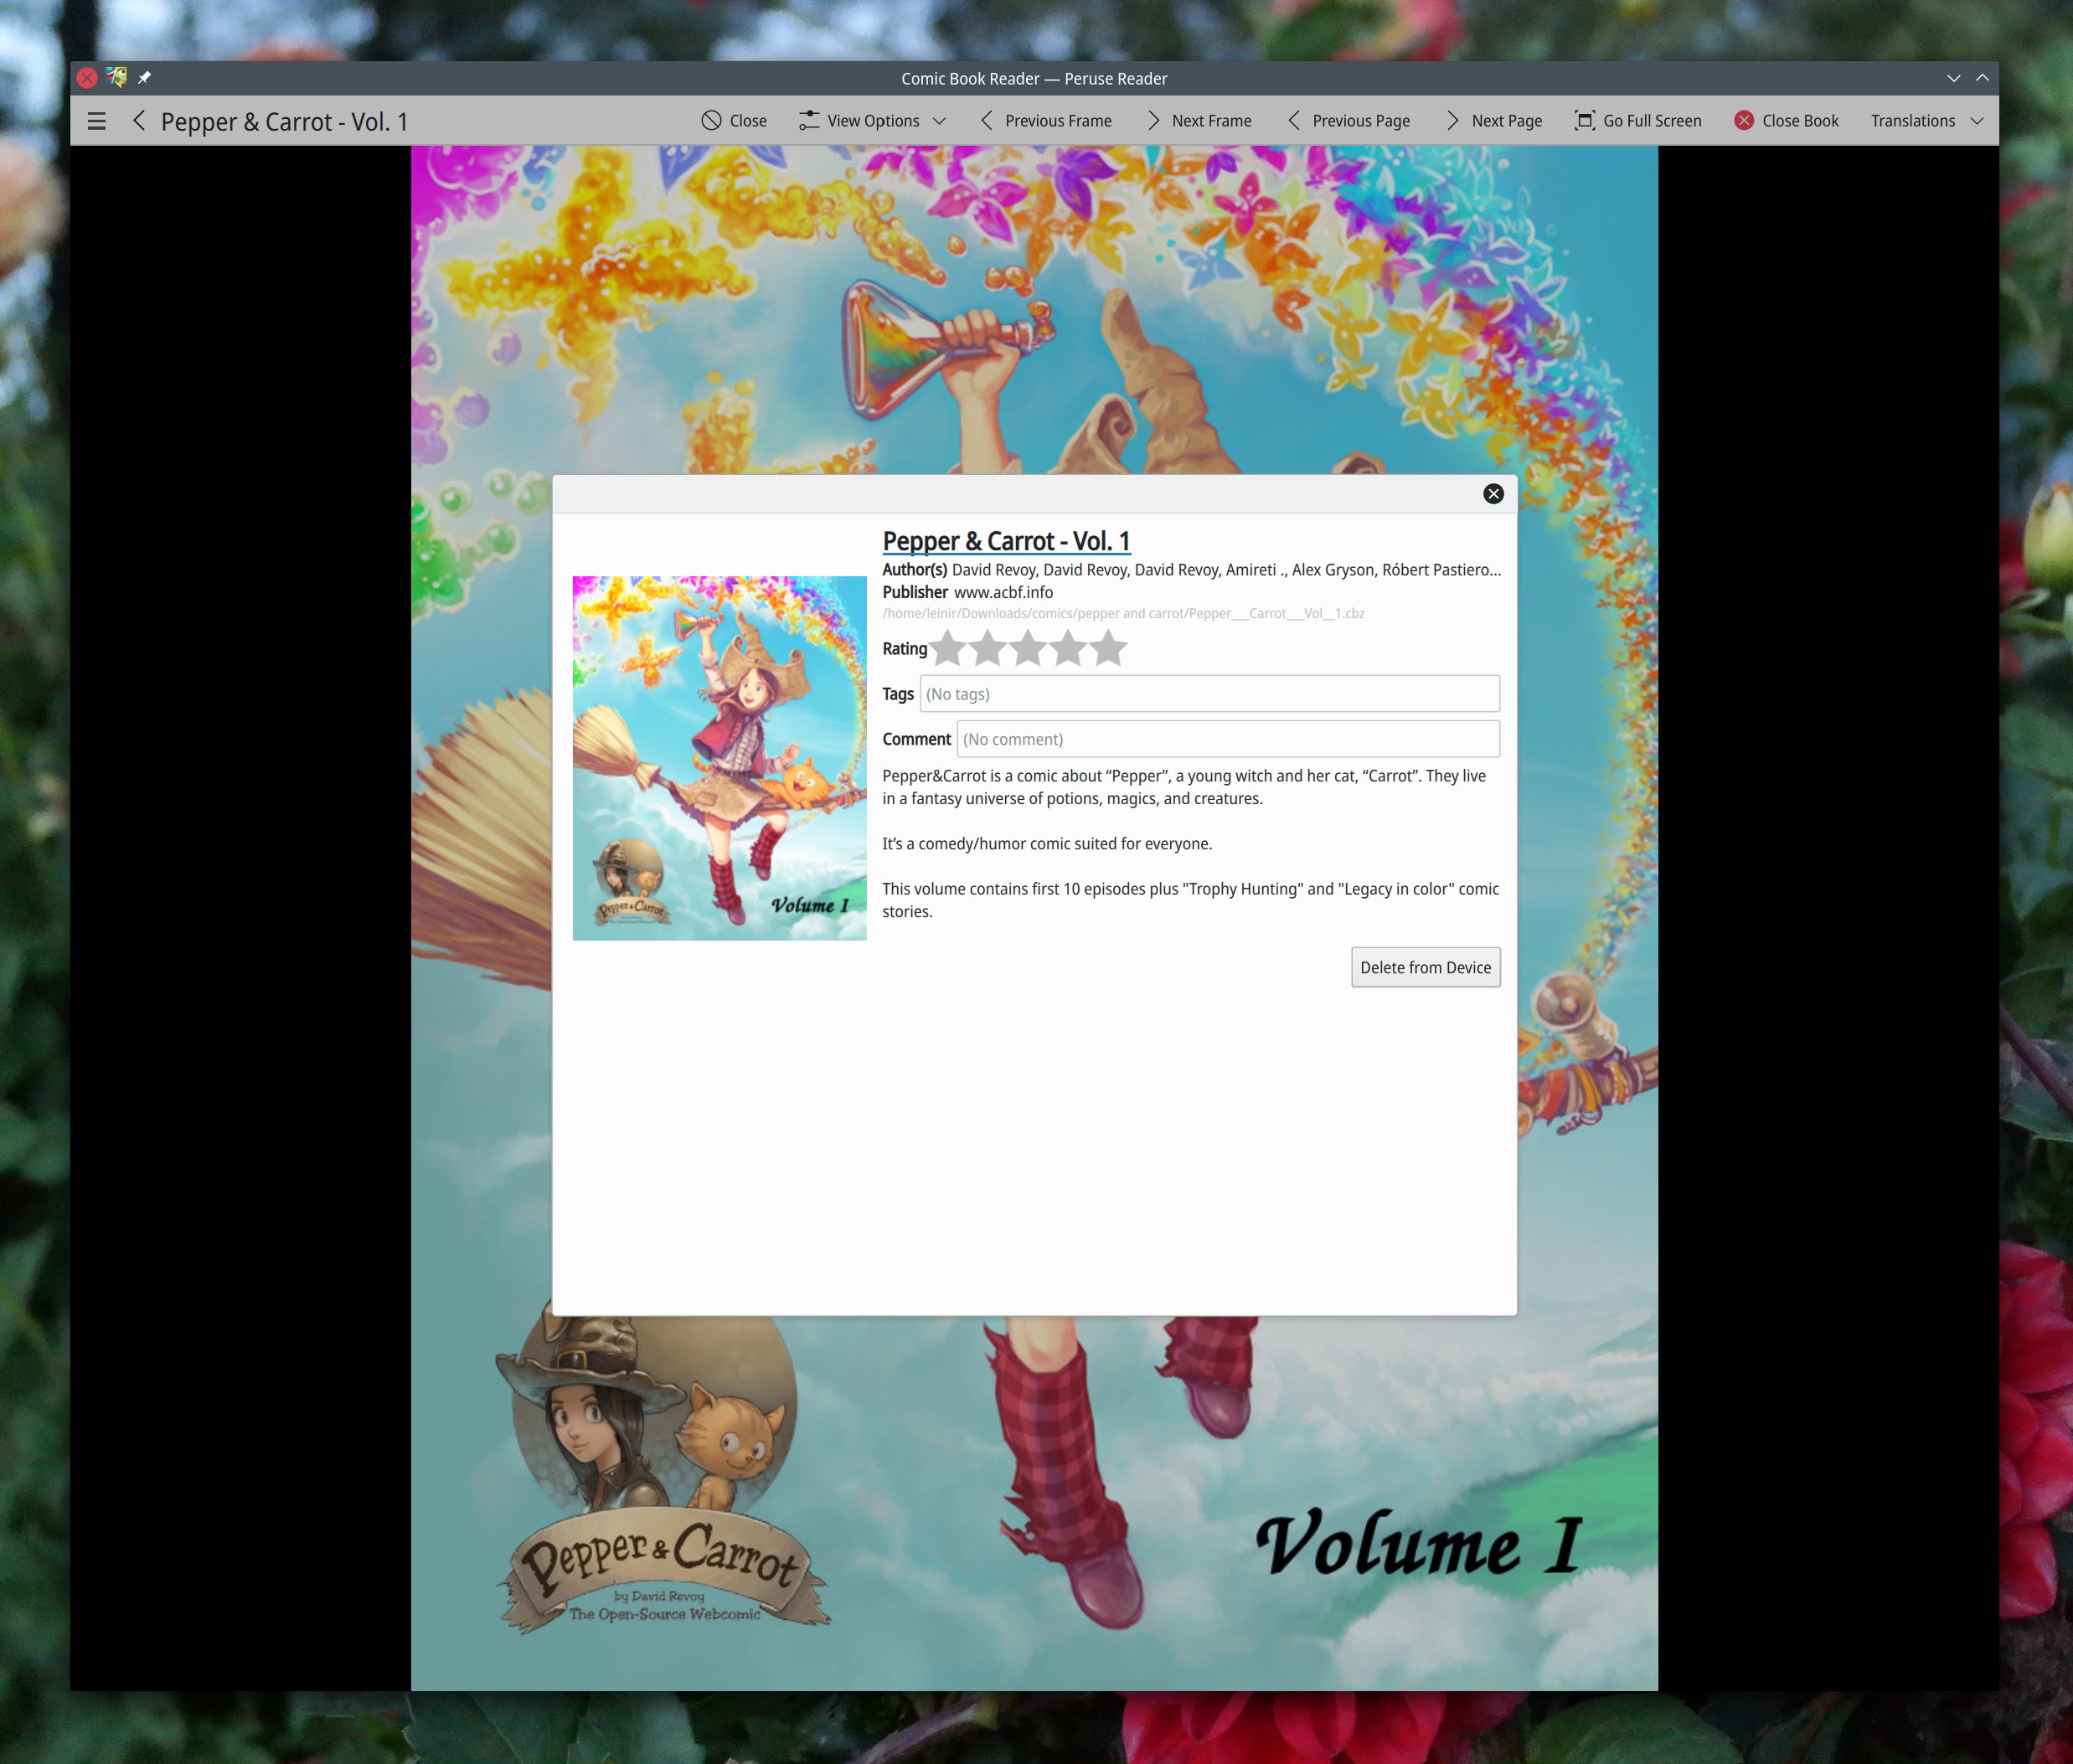Click the hamburger menu icon

point(98,119)
